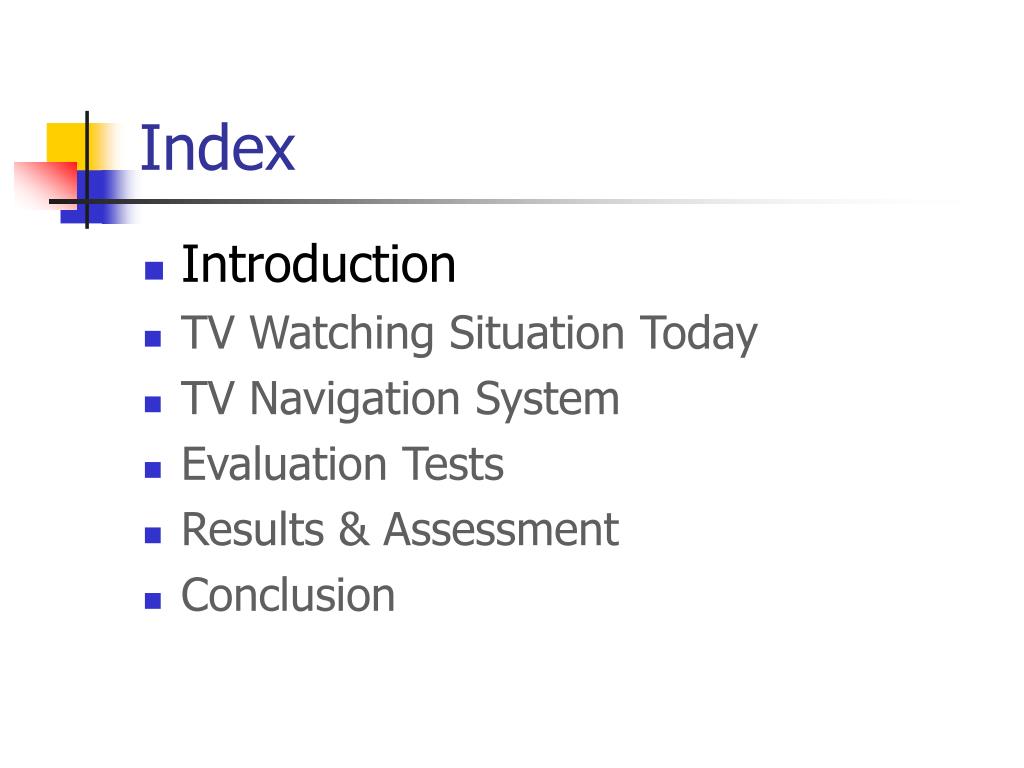Viewport: 1024px width, 768px height.
Task: Select the bullet marker before Results & Assessment
Action: [153, 535]
